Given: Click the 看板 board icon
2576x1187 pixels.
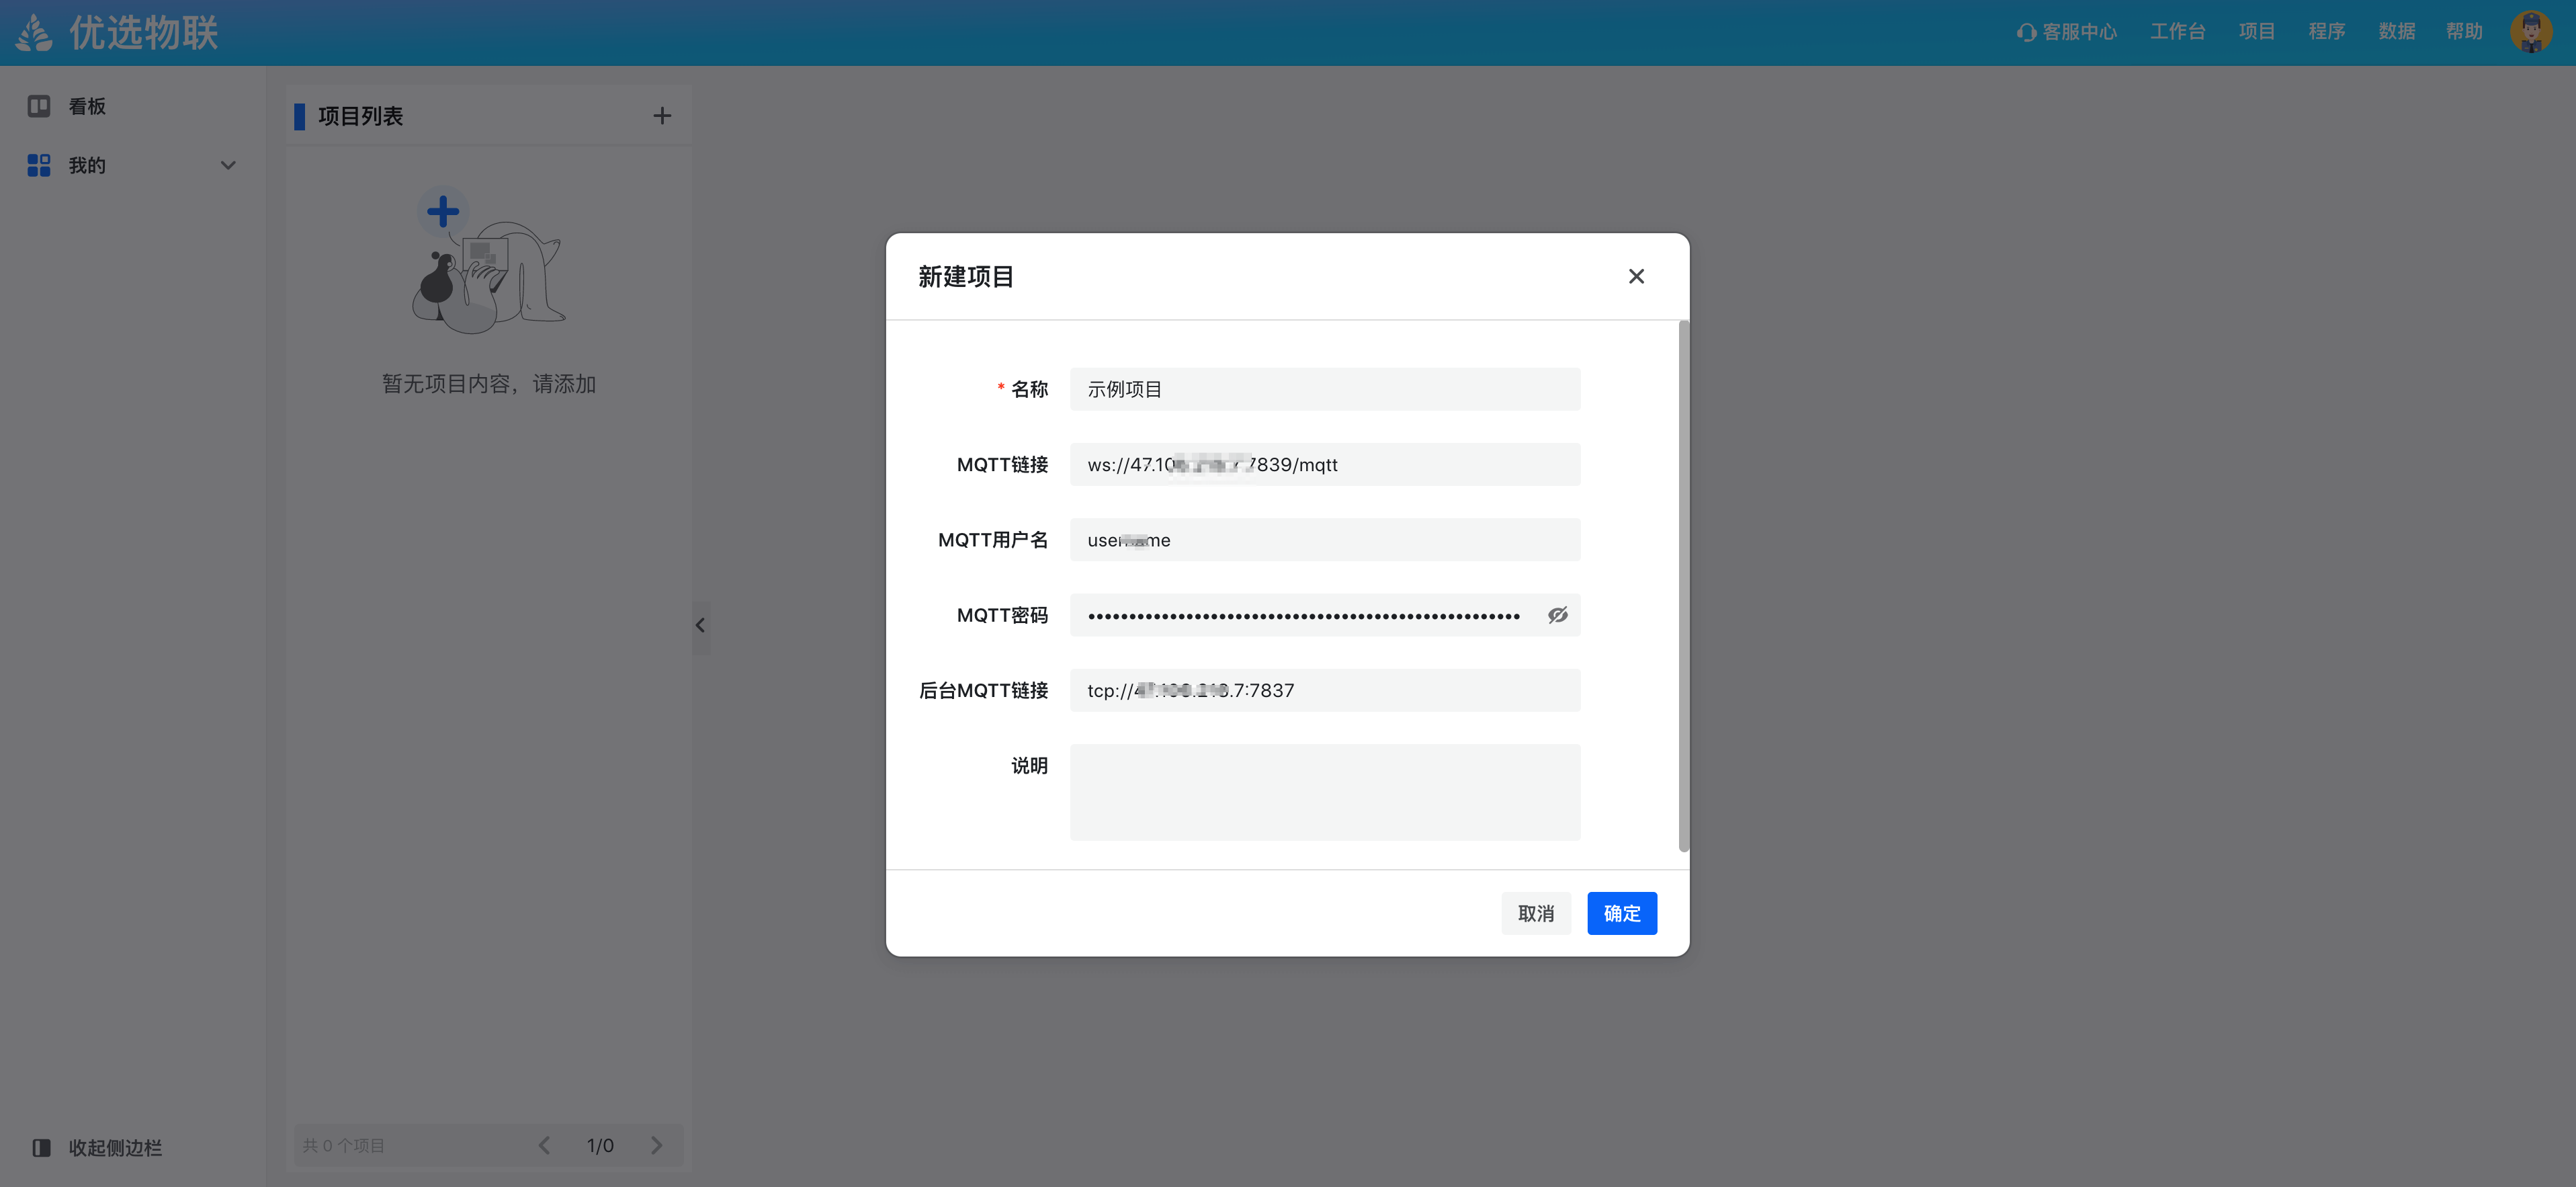Looking at the screenshot, I should [x=39, y=106].
